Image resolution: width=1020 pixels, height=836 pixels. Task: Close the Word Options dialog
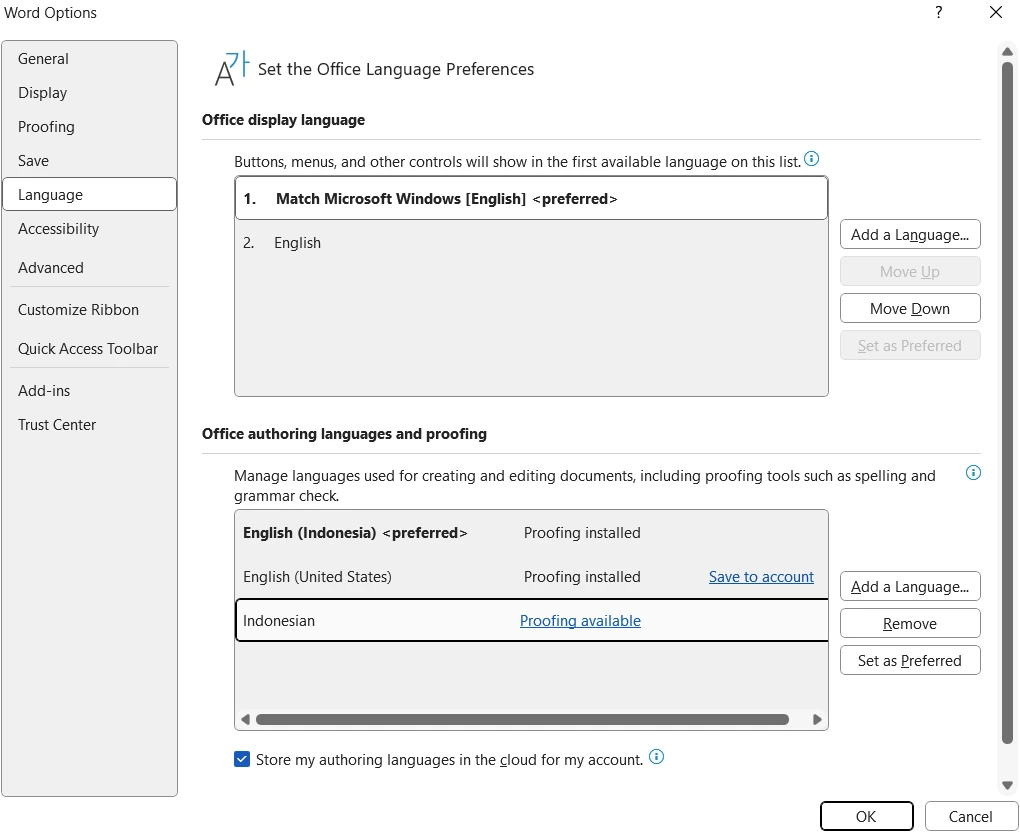coord(995,12)
